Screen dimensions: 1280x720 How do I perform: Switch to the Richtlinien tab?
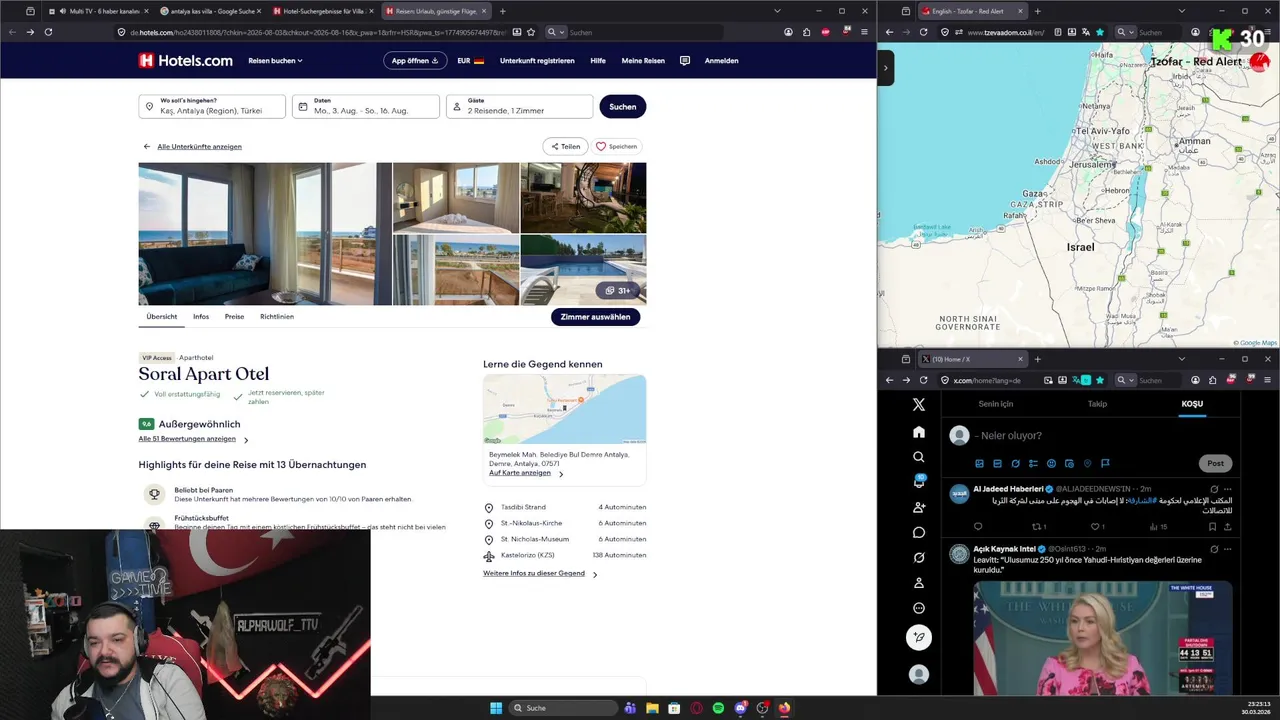tap(277, 316)
